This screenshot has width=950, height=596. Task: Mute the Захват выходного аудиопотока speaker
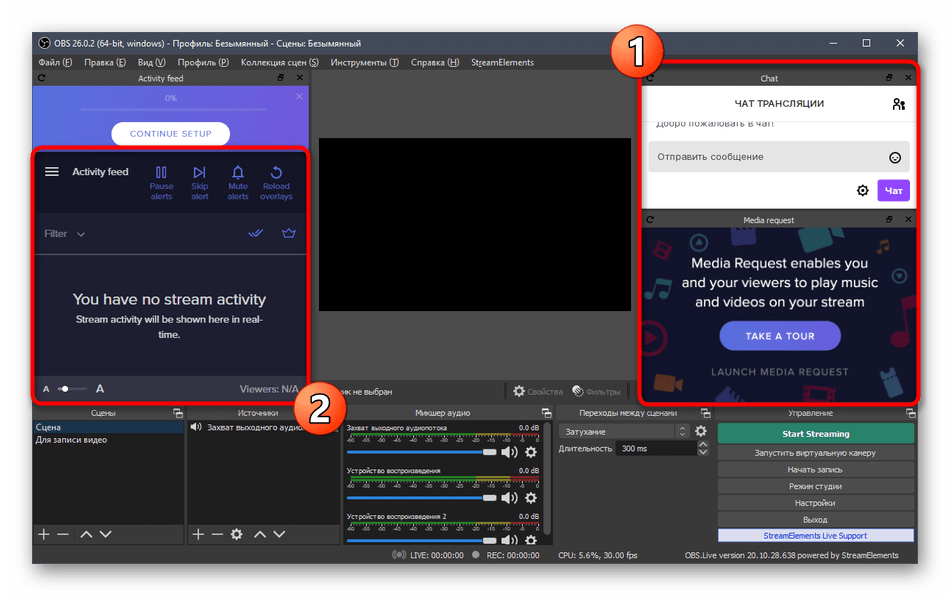point(509,452)
